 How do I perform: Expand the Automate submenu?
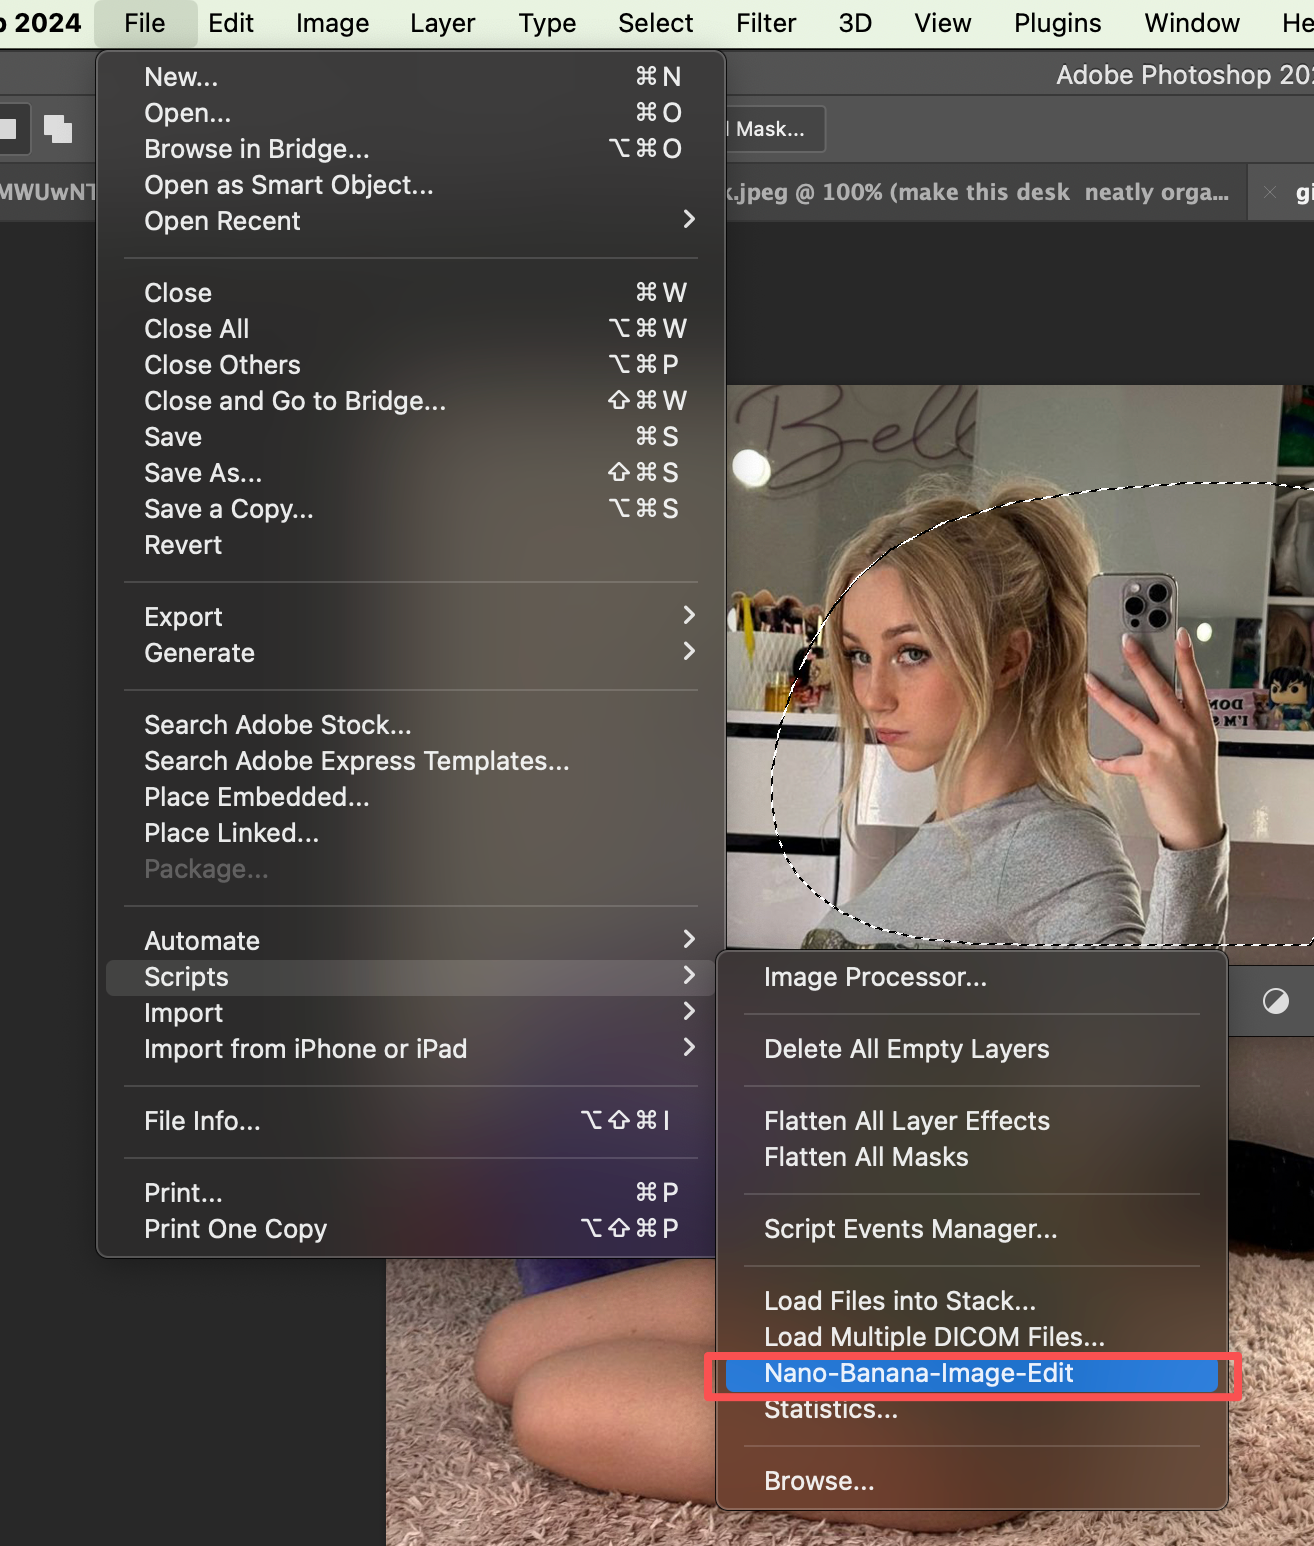coord(410,941)
